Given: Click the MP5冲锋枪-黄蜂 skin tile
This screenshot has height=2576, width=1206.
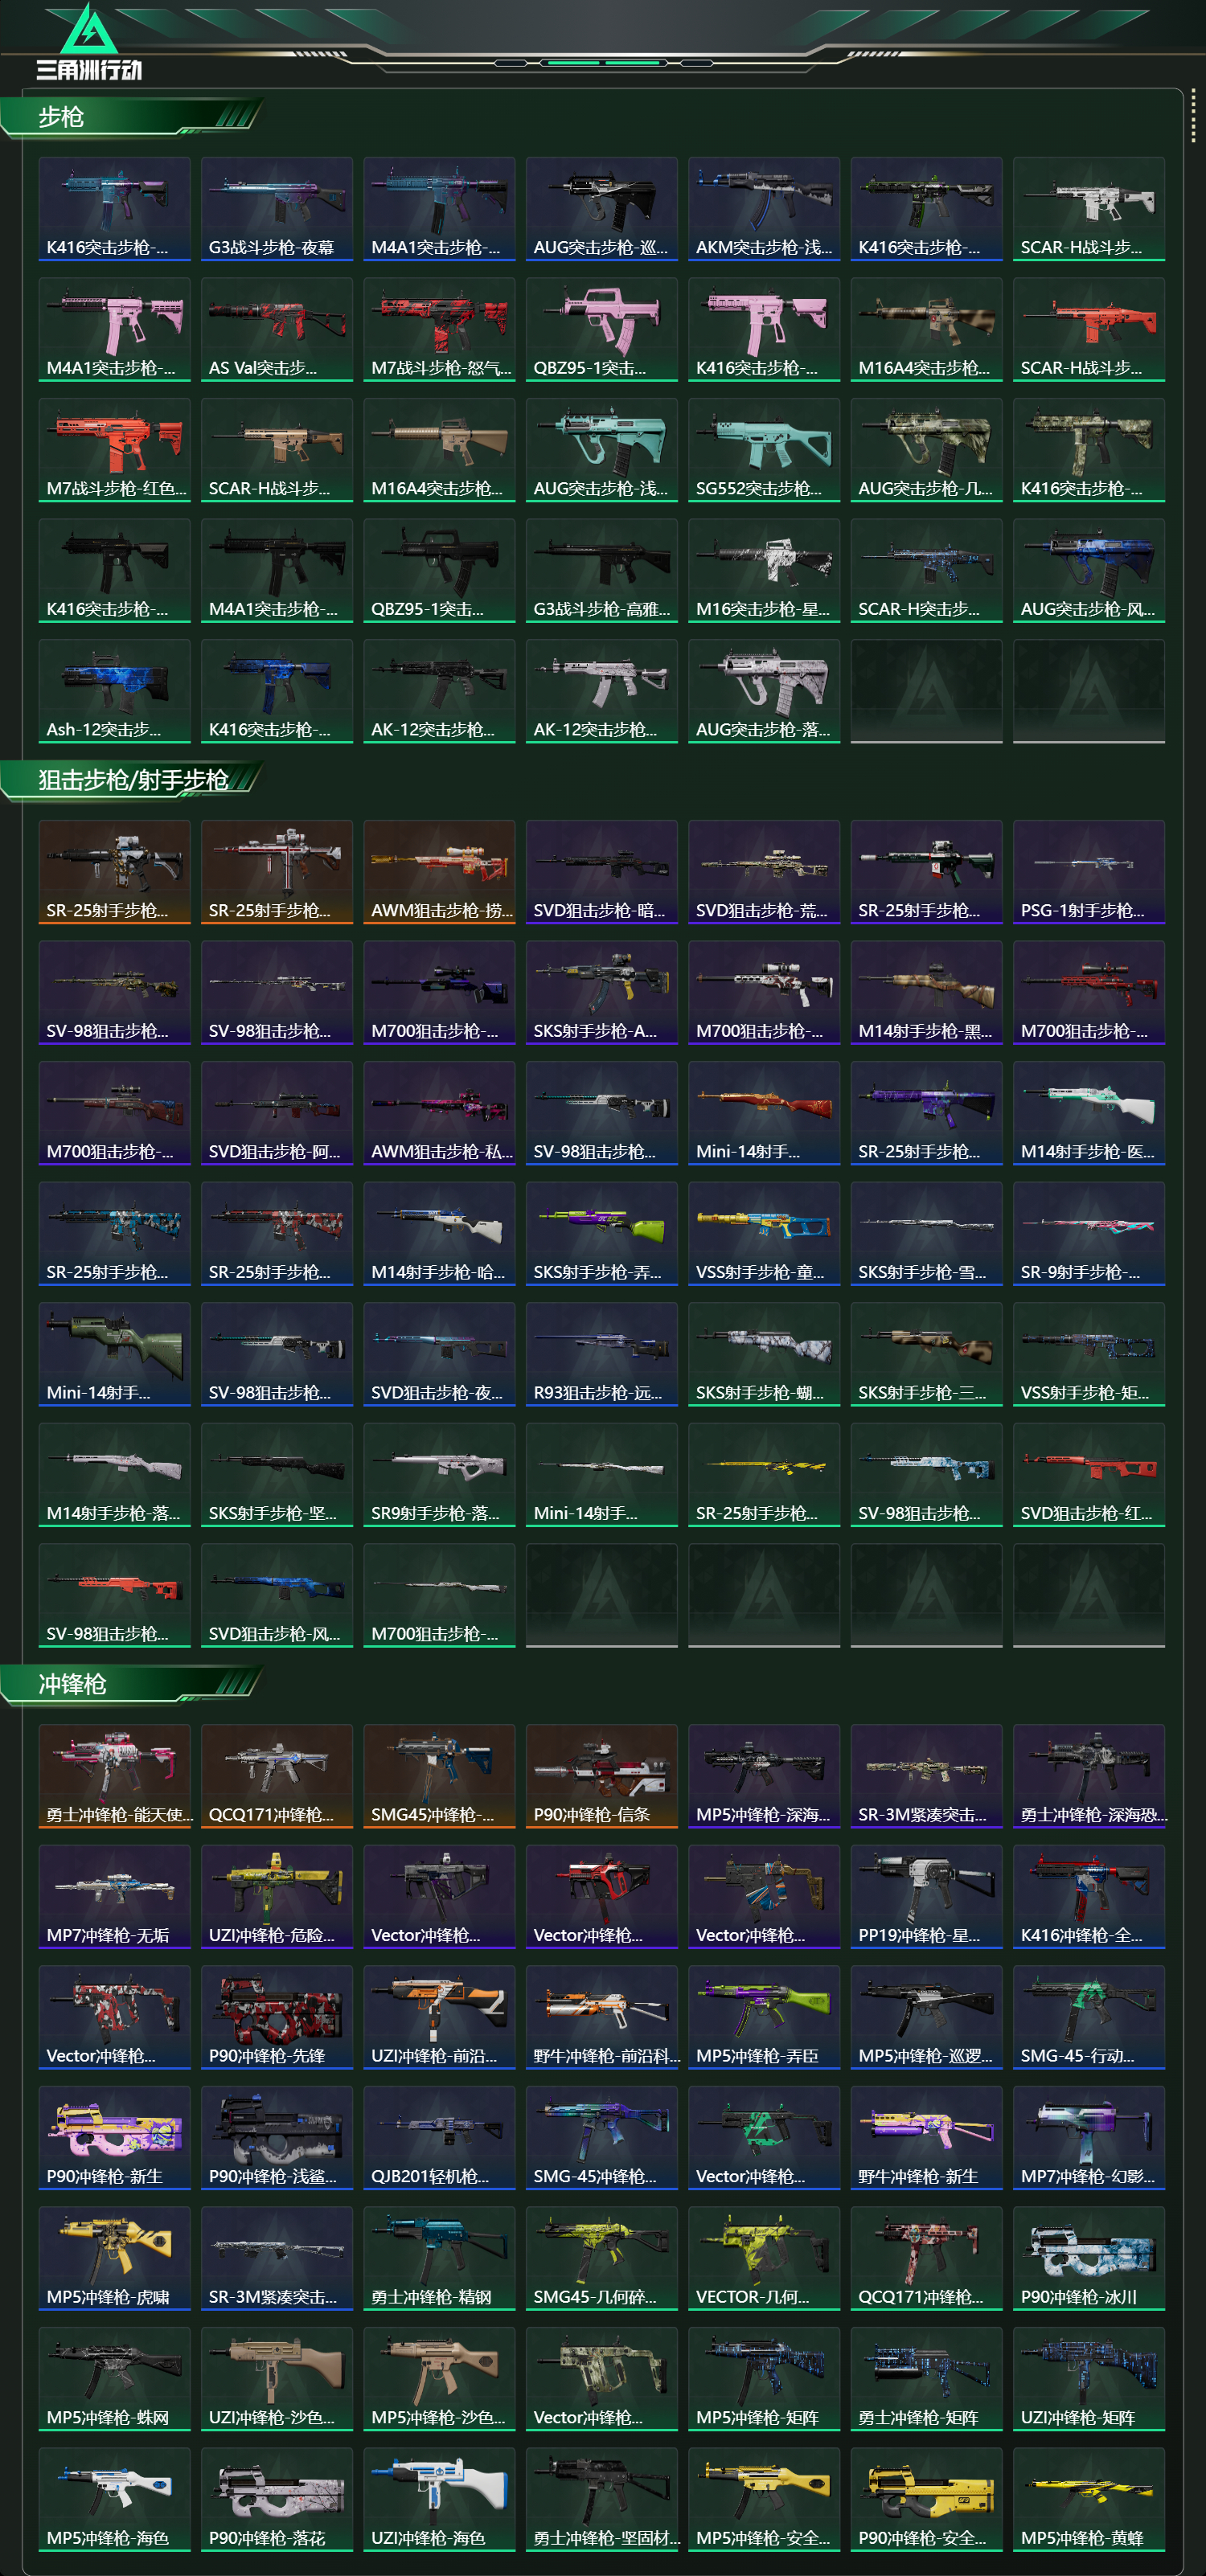Looking at the screenshot, I should tap(1088, 2500).
